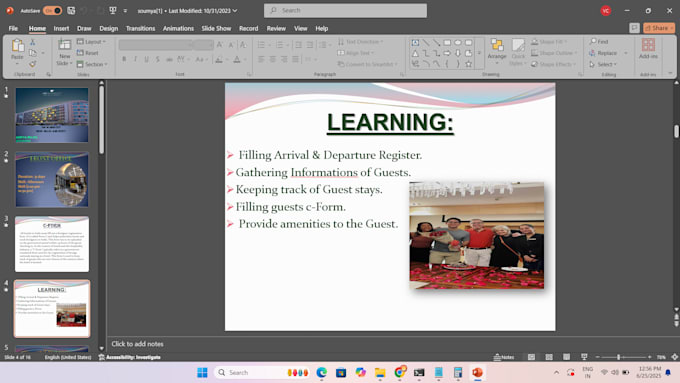Click the Share button
Viewport: 680px width, 383px height.
click(659, 28)
